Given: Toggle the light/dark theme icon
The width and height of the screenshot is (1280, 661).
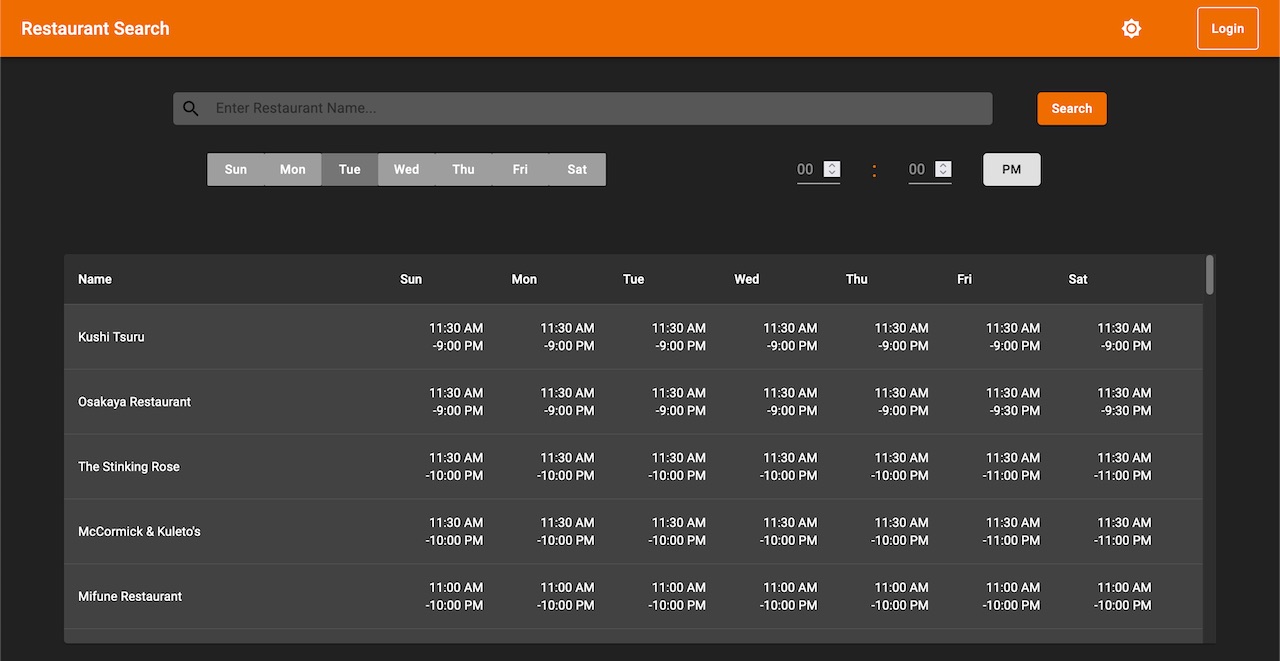Looking at the screenshot, I should (x=1131, y=29).
